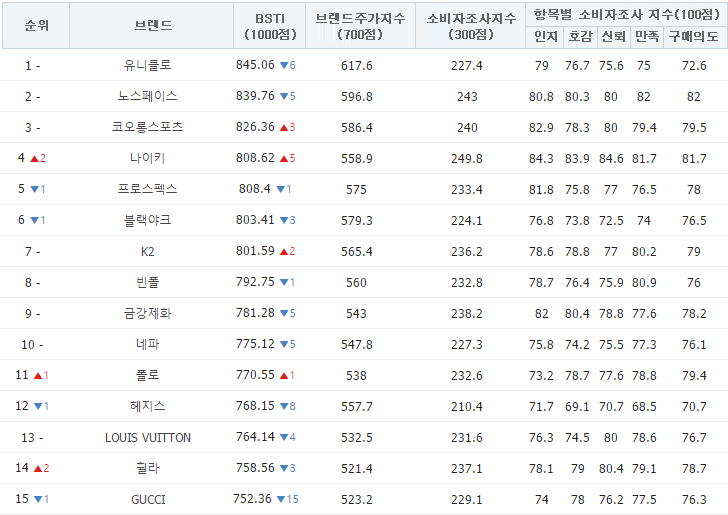This screenshot has width=728, height=515.
Task: Click brand name 폴로
Action: 148,375
